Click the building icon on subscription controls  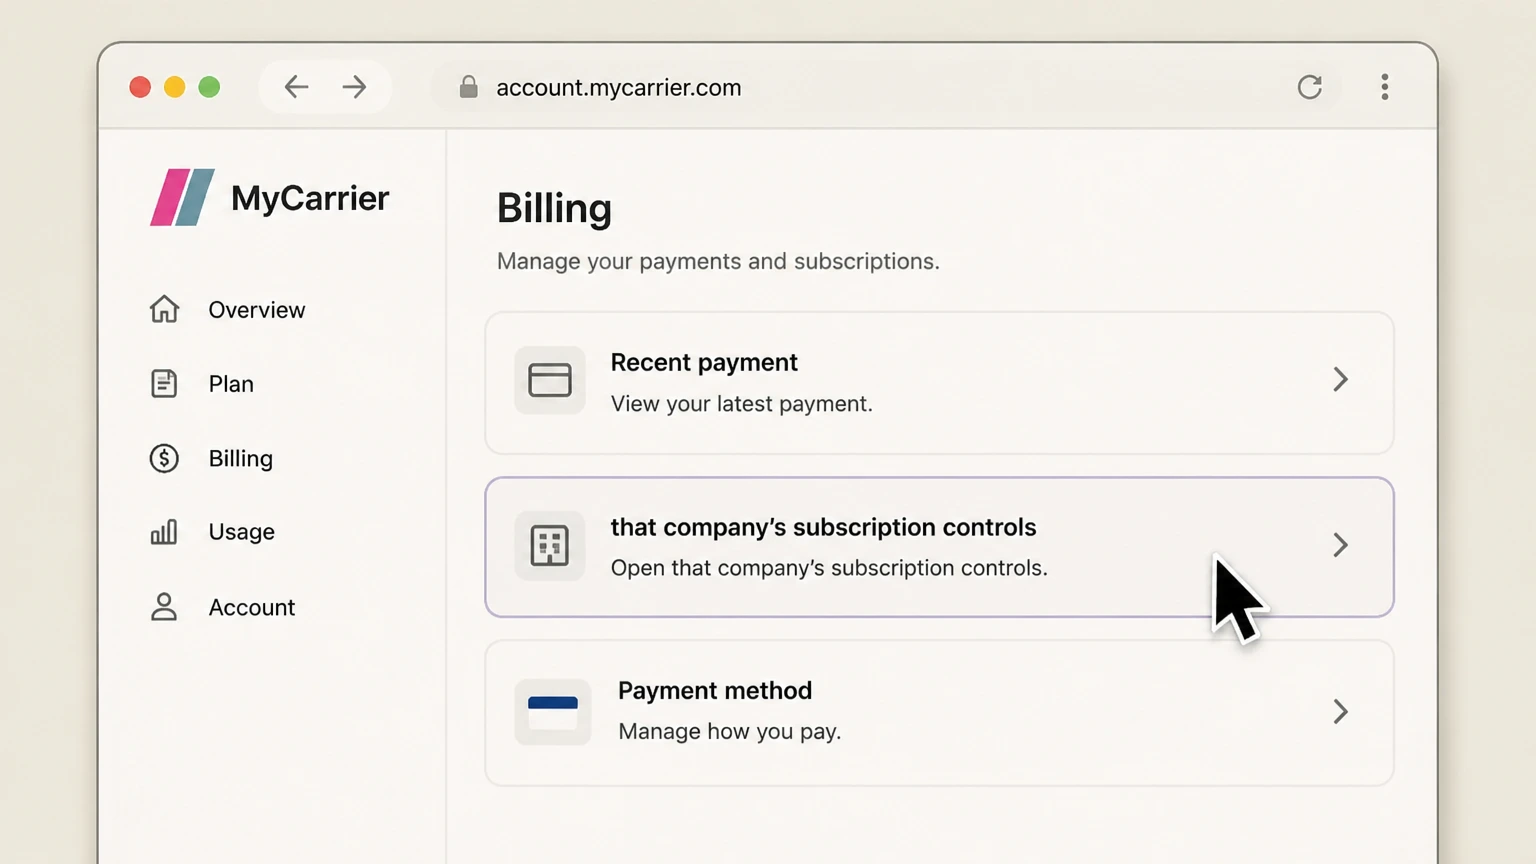550,546
